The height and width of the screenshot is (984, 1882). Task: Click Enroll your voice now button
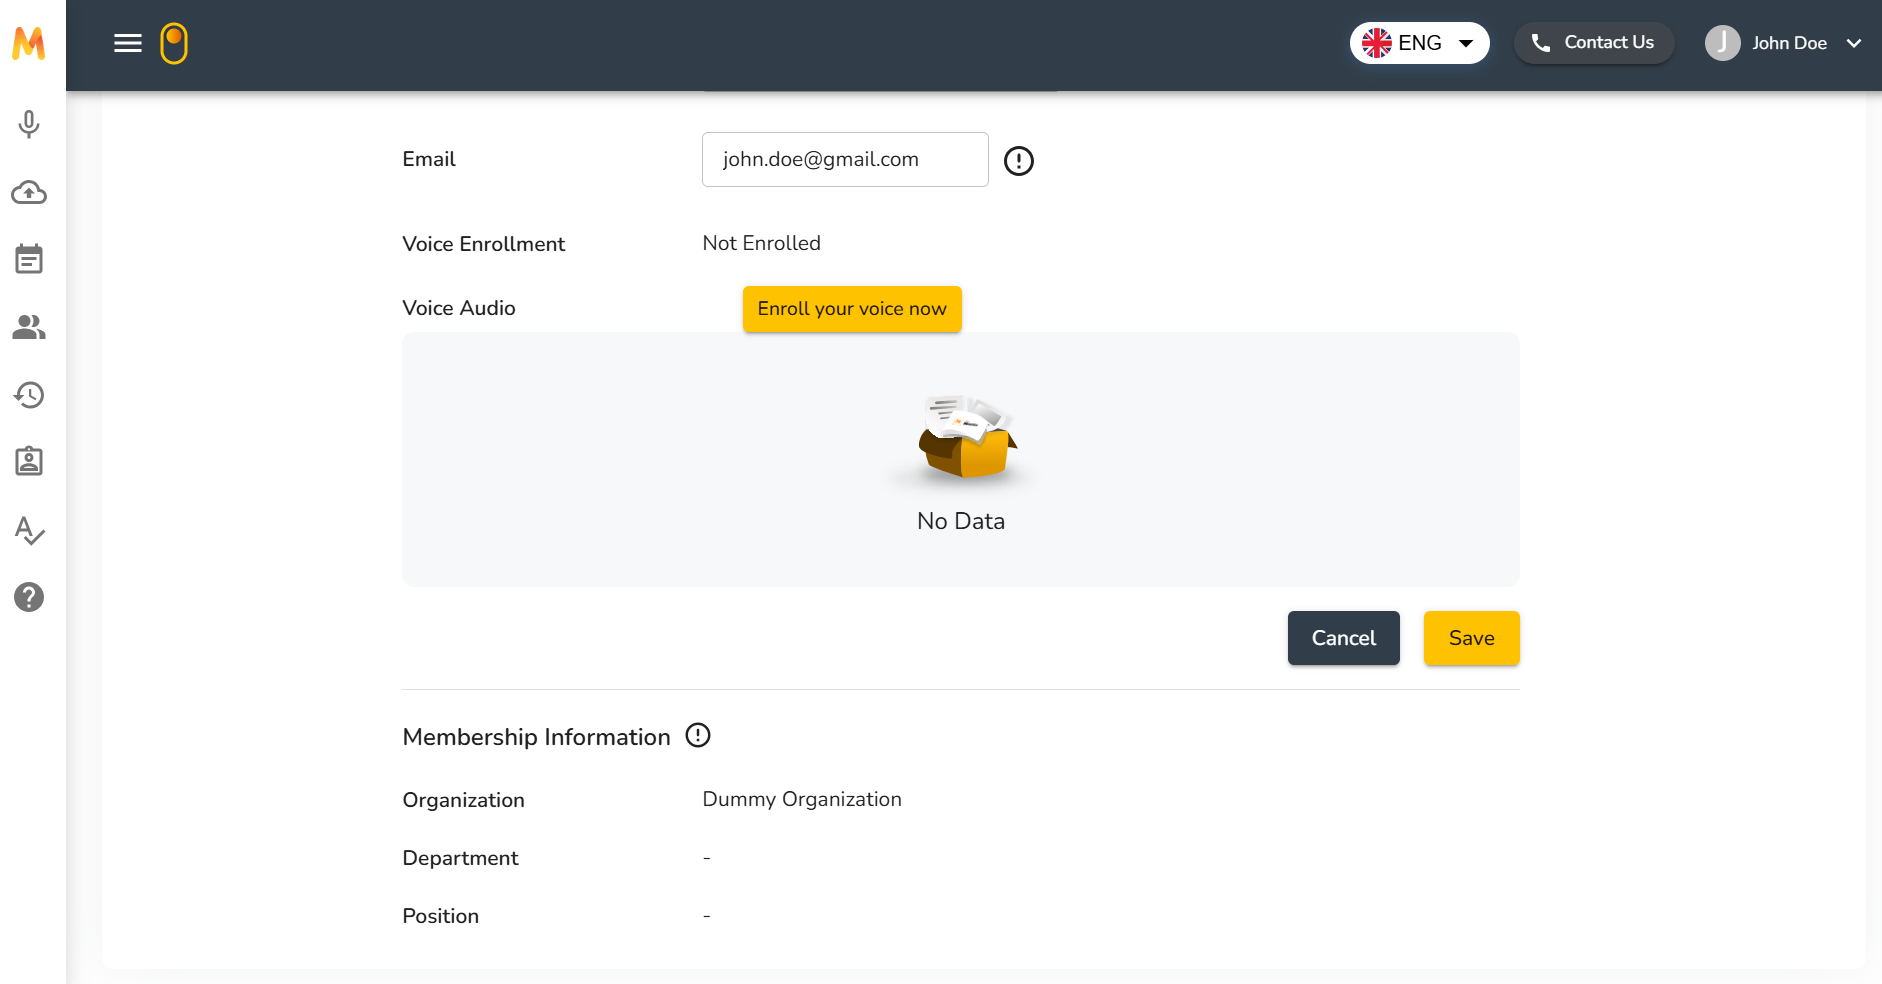[852, 309]
